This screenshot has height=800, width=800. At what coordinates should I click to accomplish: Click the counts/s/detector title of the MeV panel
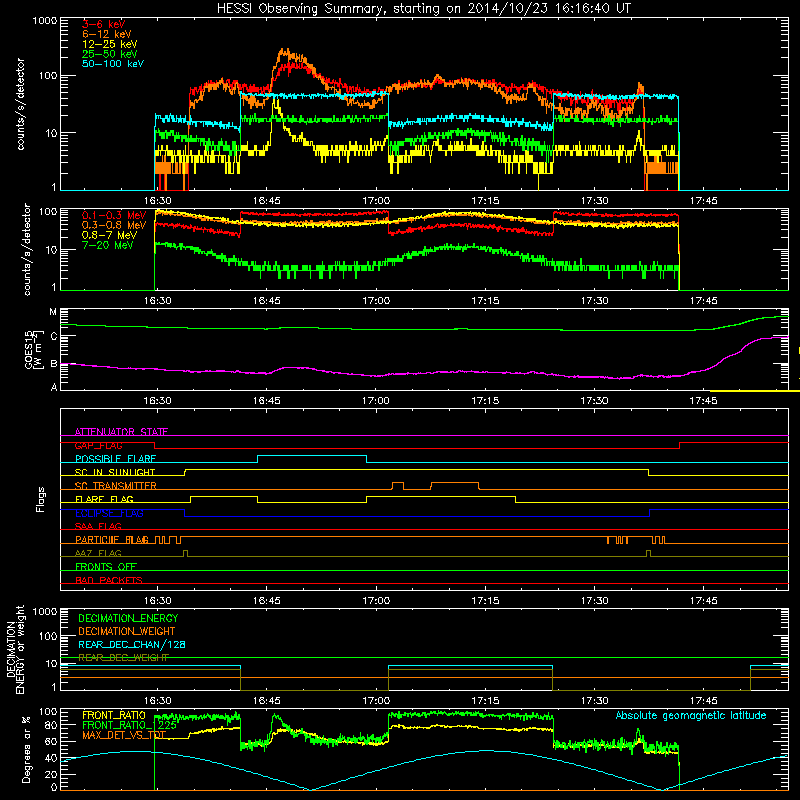27,249
